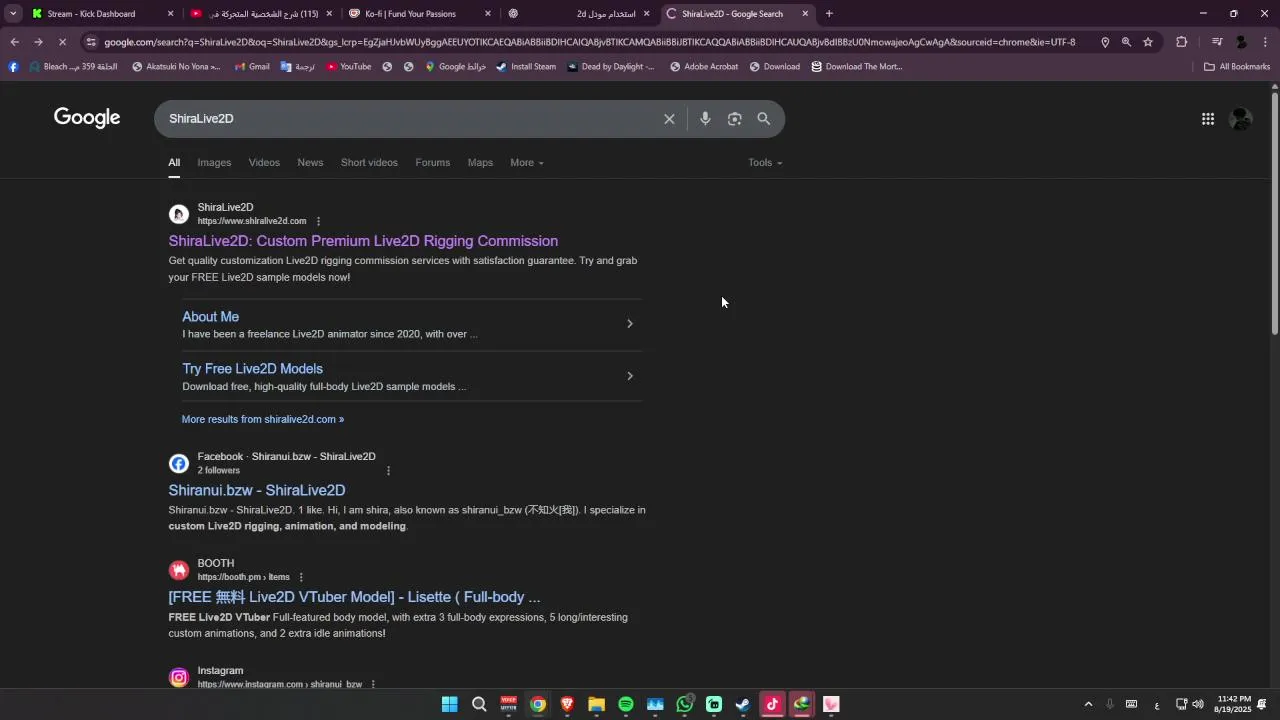Open more options for the BOOTH result
The width and height of the screenshot is (1280, 720).
pos(301,577)
